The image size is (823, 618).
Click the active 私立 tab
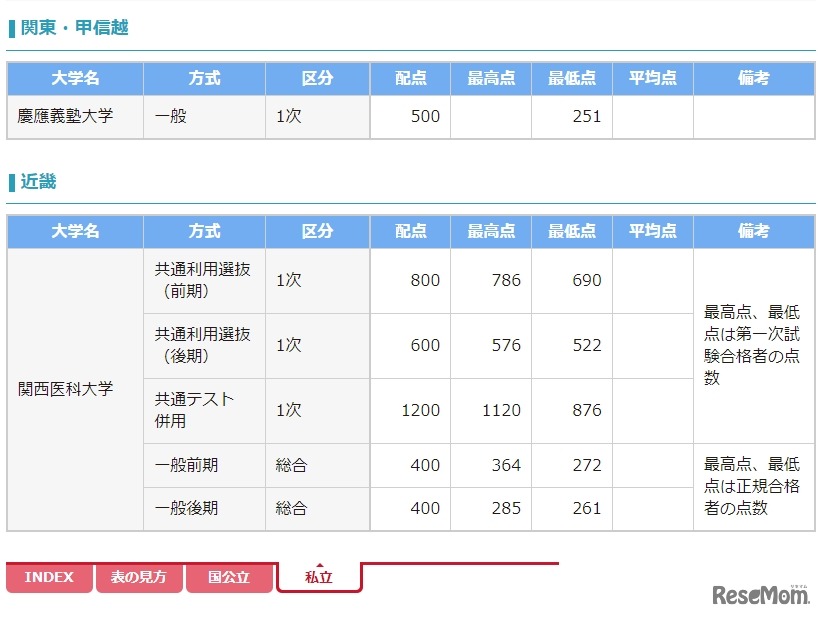[x=319, y=575]
